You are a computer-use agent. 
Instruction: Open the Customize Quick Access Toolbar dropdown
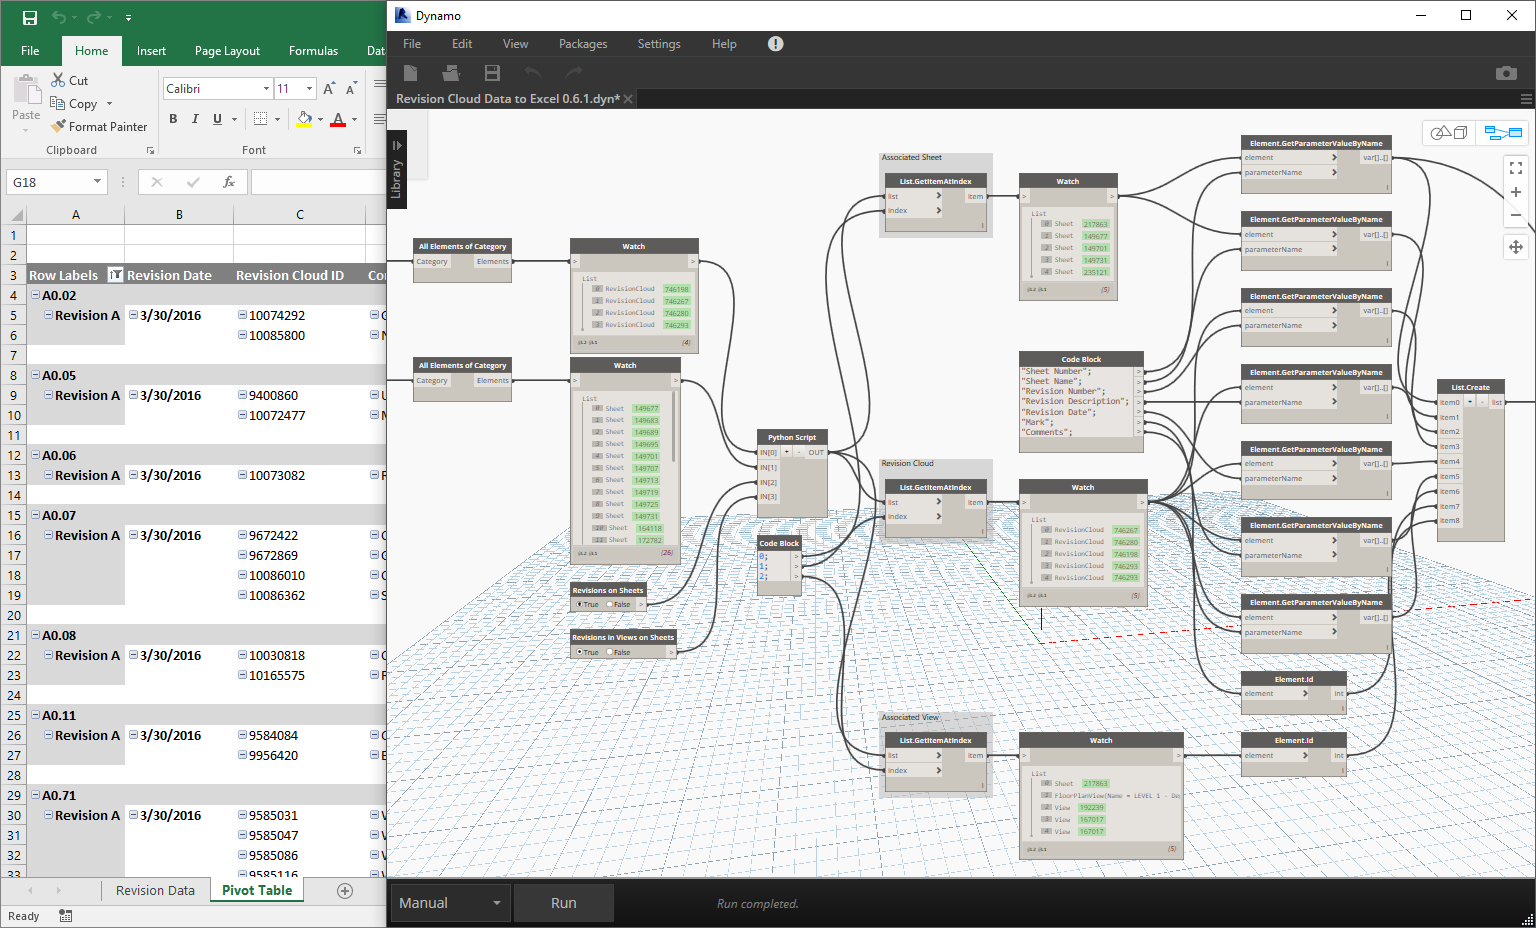[129, 17]
